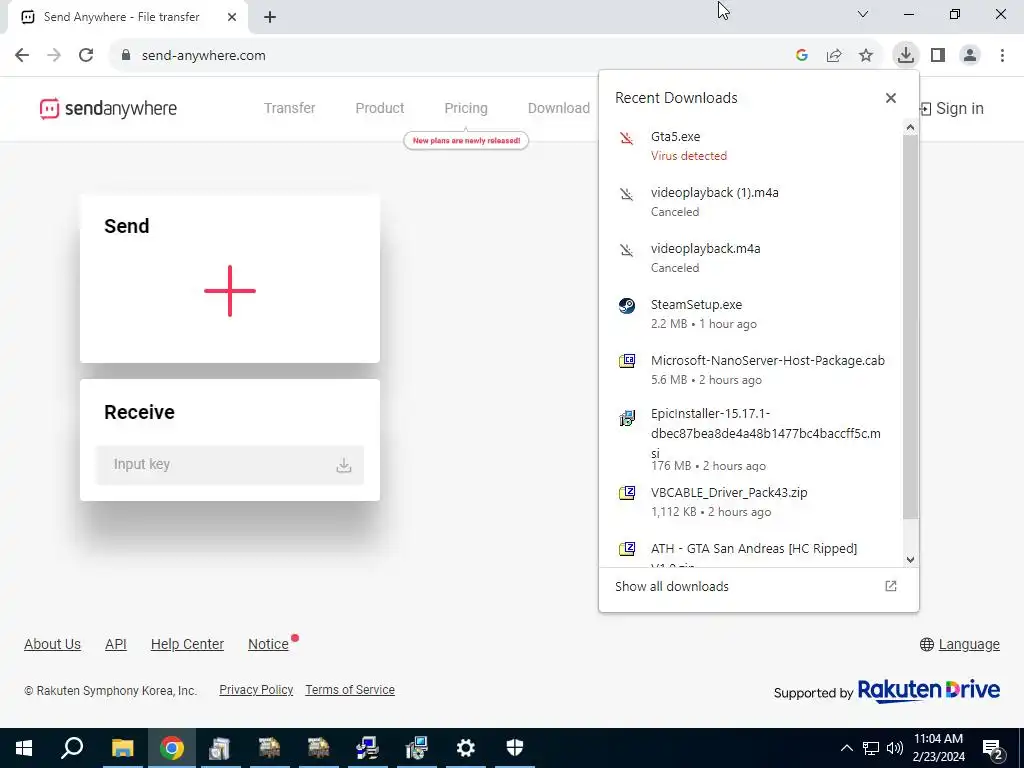
Task: Open the About Us link
Action: tap(52, 645)
